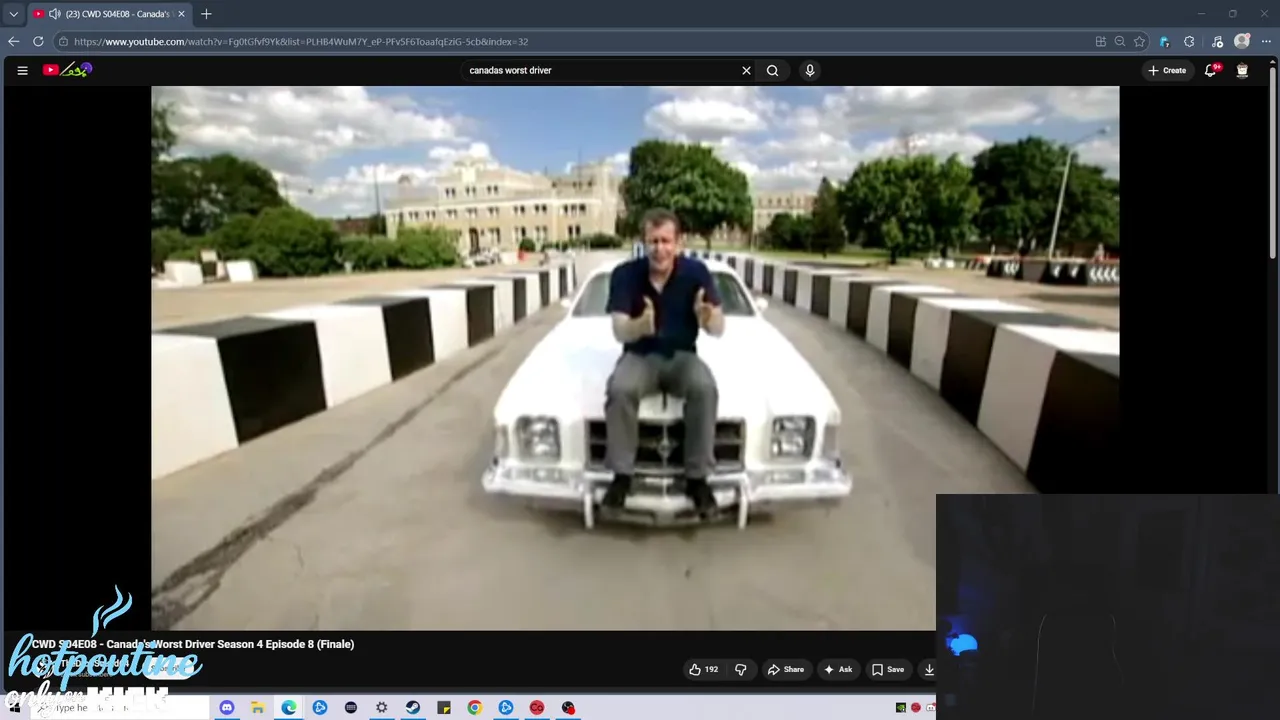The height and width of the screenshot is (720, 1280).
Task: Go back with the browser back arrow
Action: pyautogui.click(x=13, y=41)
